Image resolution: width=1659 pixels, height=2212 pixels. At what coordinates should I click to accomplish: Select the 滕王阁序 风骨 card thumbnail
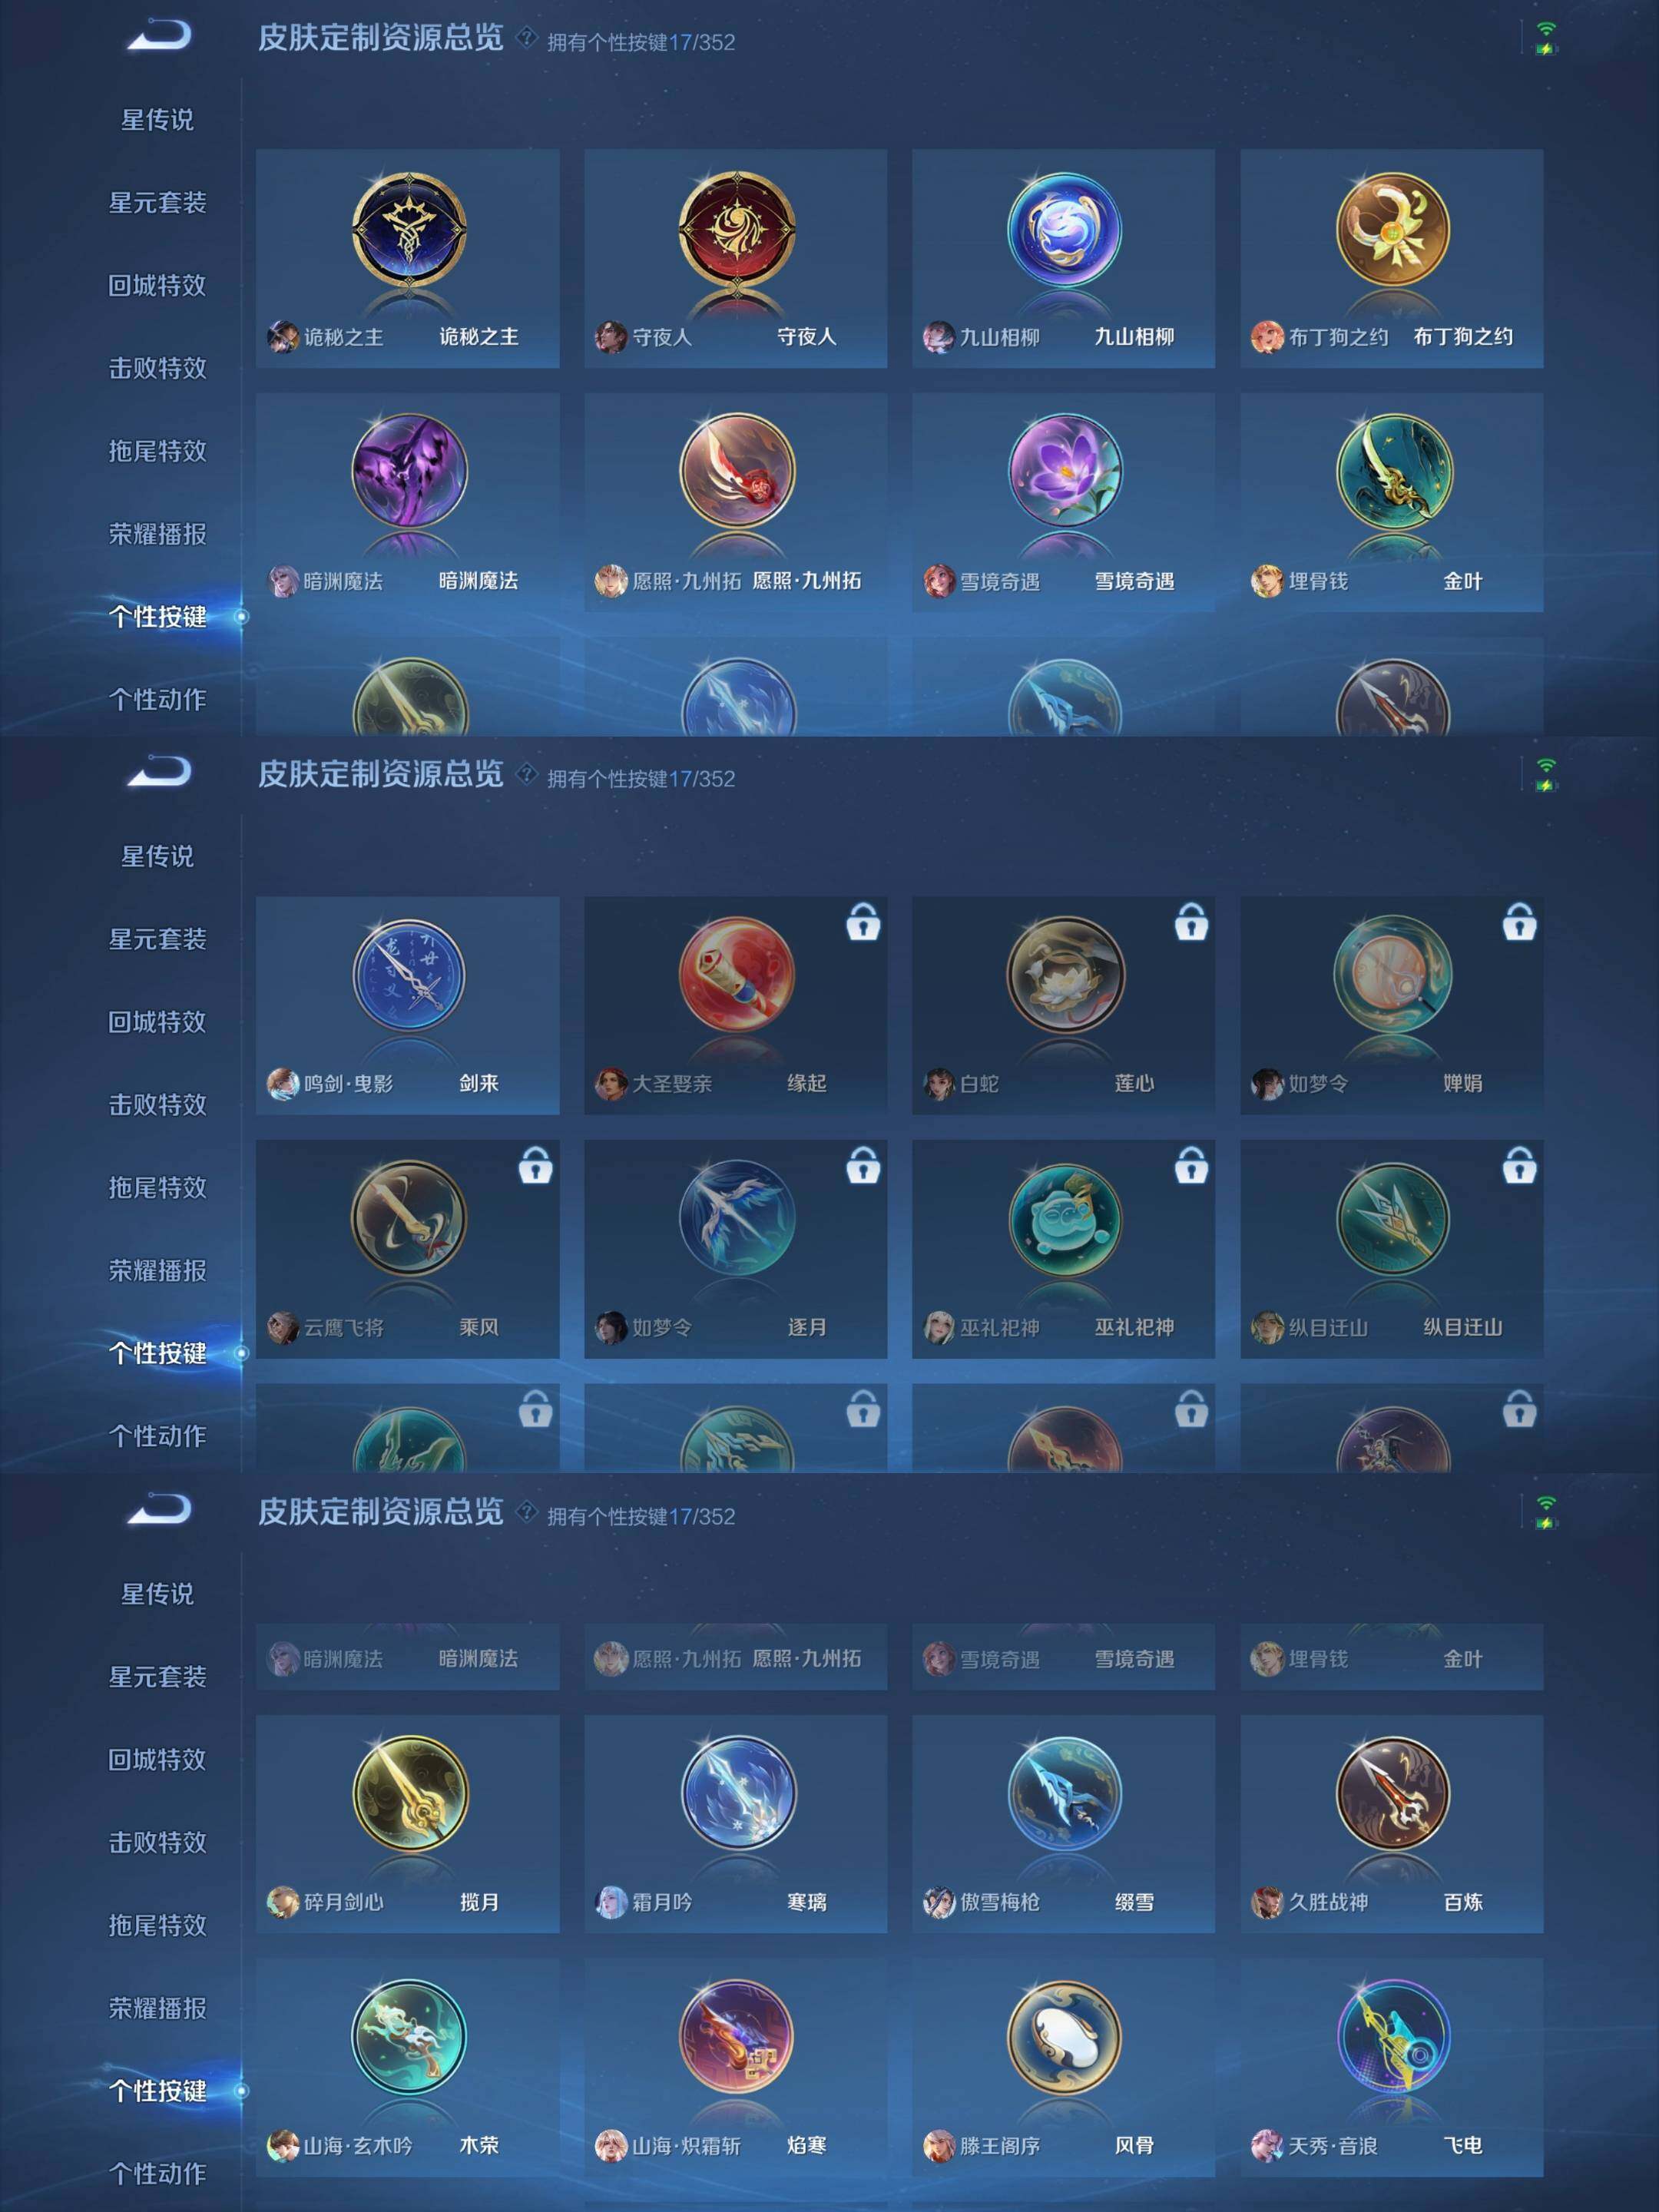click(1064, 2038)
